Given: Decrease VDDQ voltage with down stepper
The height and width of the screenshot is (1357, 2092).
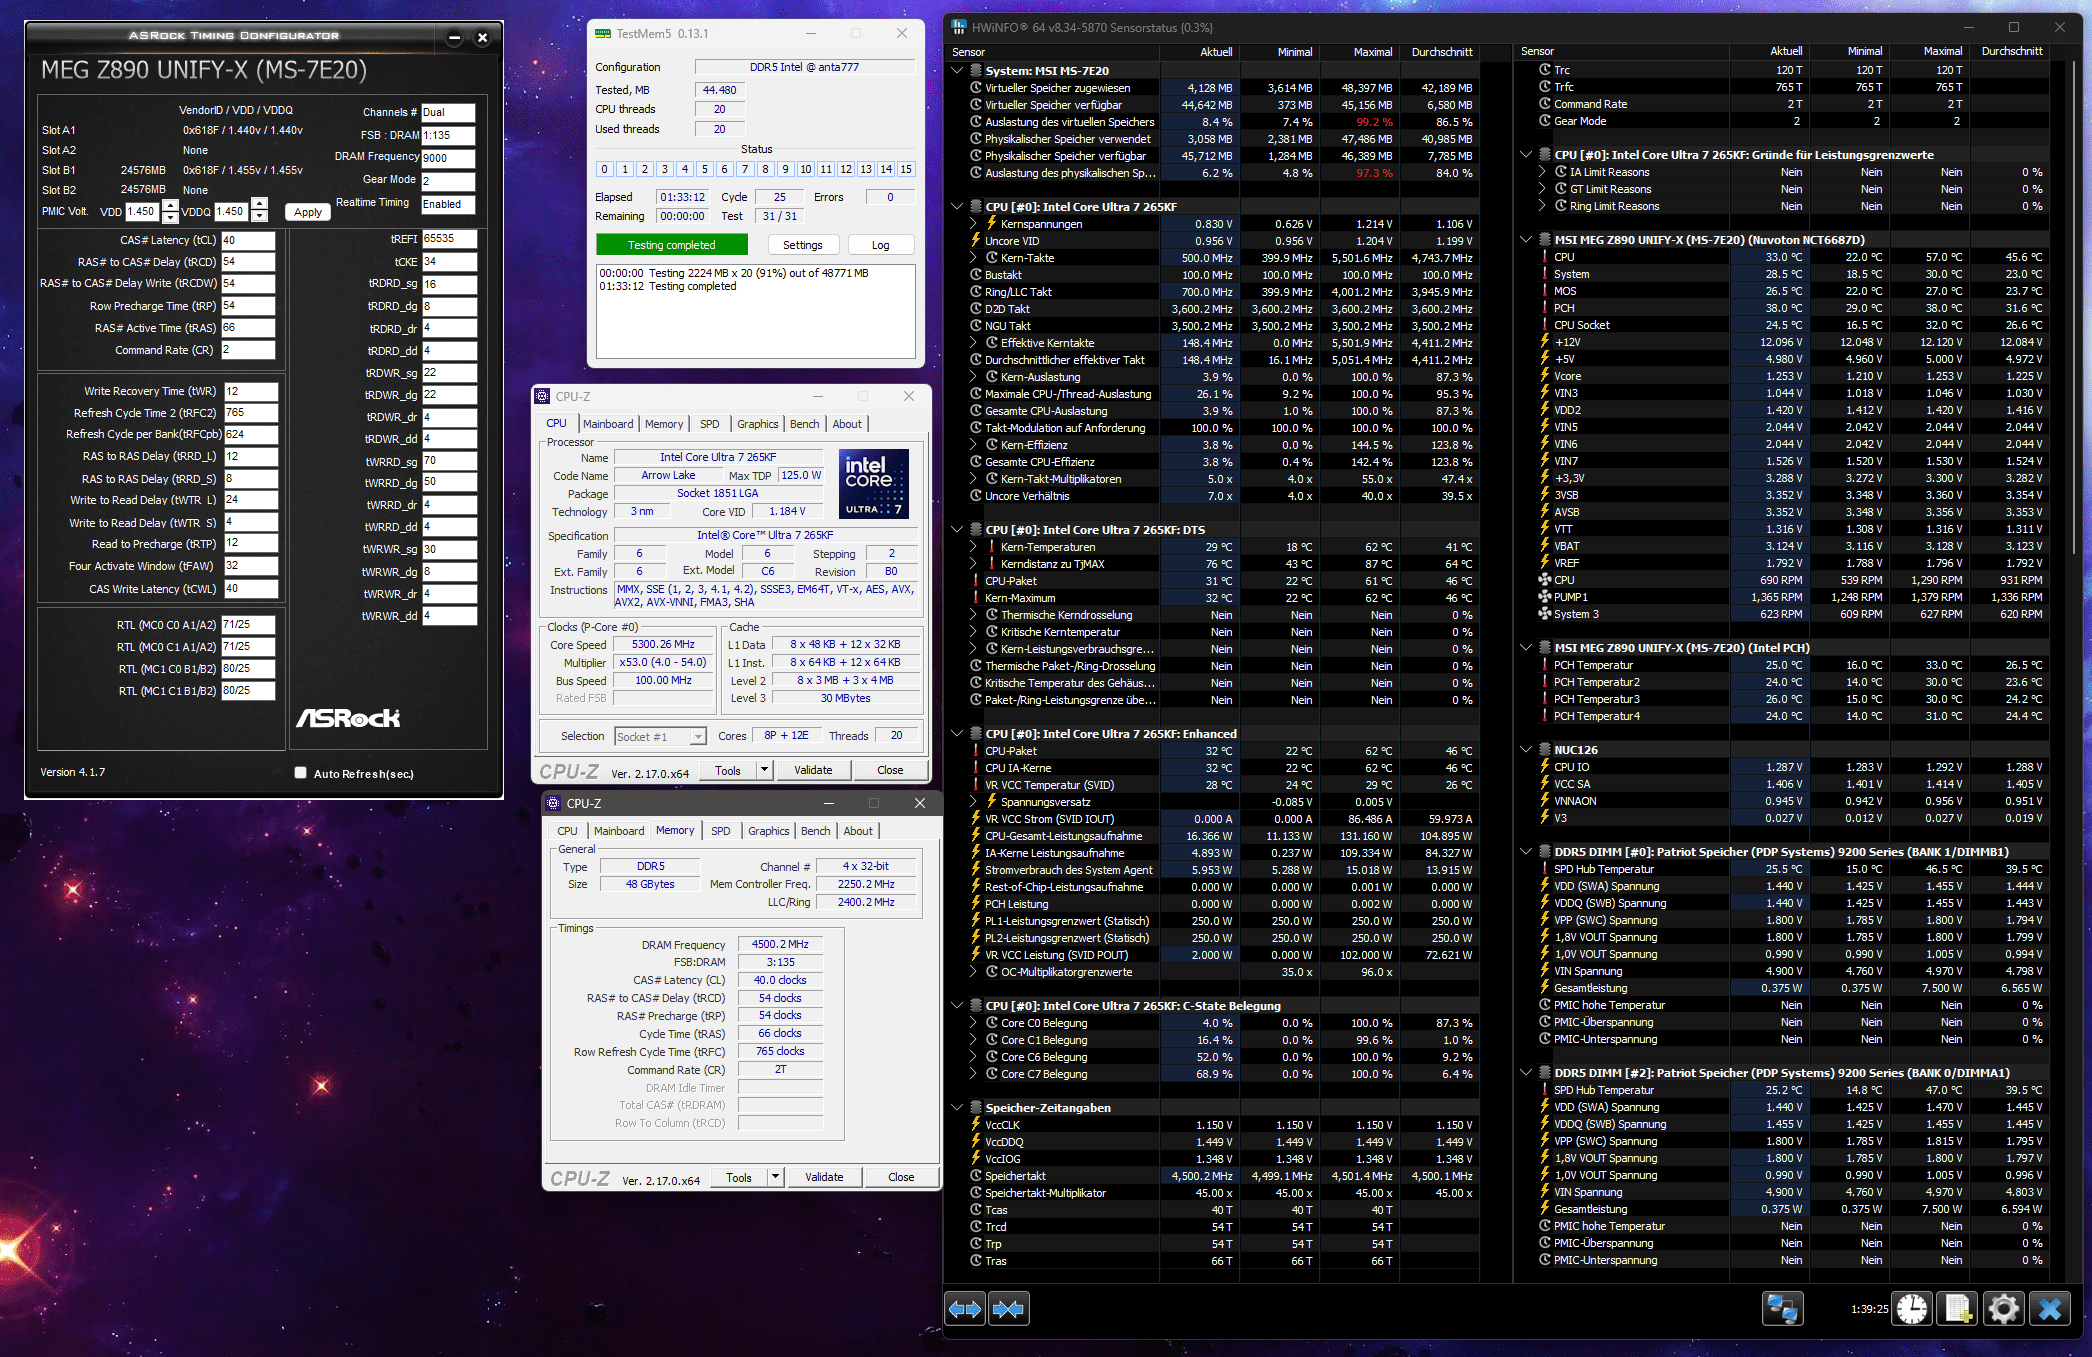Looking at the screenshot, I should [x=260, y=217].
